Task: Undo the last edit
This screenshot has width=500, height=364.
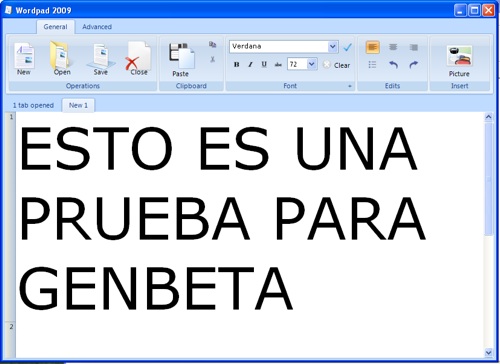Action: point(394,64)
